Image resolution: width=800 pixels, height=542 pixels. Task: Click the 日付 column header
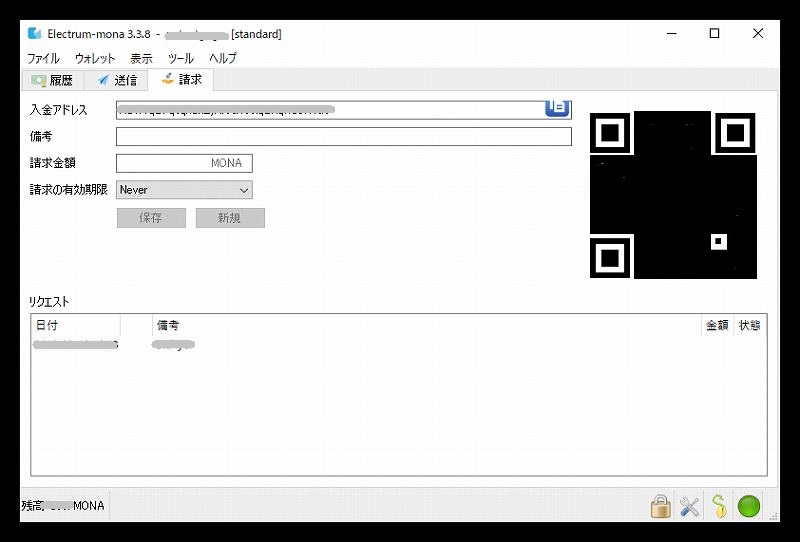point(76,325)
